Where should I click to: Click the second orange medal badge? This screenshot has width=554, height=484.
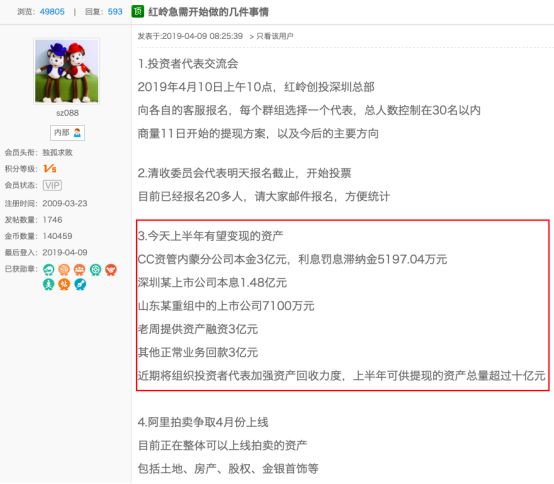(64, 270)
